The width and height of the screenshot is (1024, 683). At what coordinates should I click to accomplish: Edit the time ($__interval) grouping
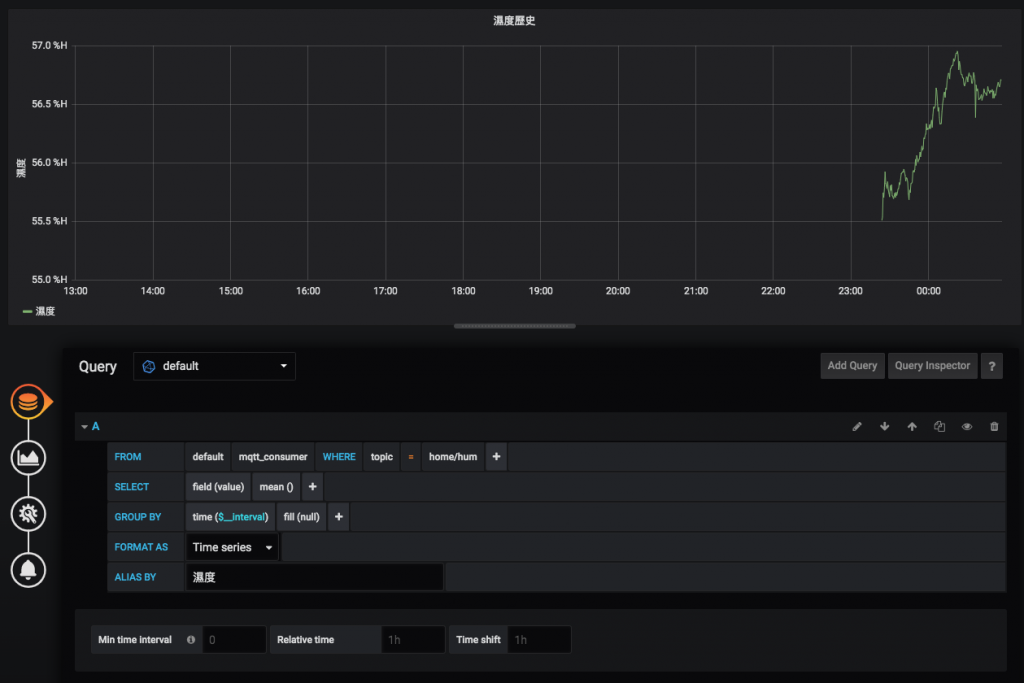click(230, 517)
